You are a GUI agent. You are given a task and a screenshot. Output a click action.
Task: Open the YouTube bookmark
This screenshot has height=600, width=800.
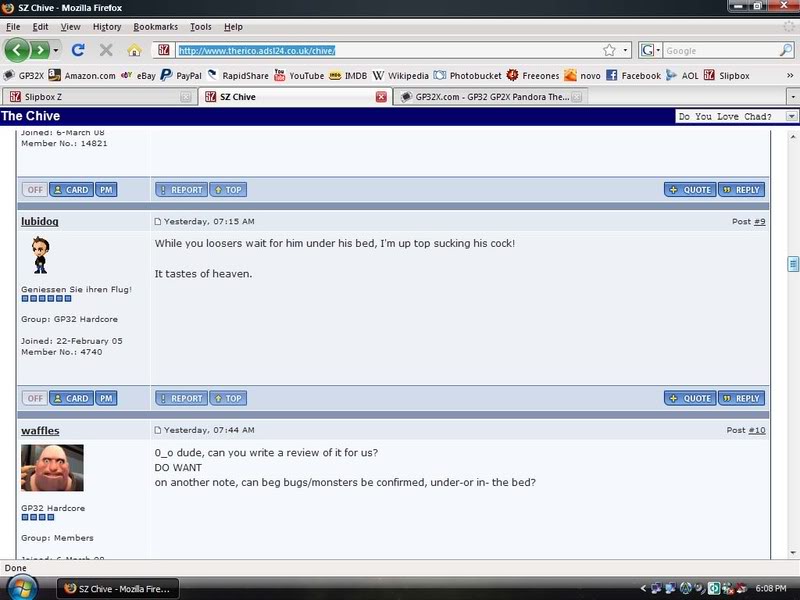coord(298,75)
